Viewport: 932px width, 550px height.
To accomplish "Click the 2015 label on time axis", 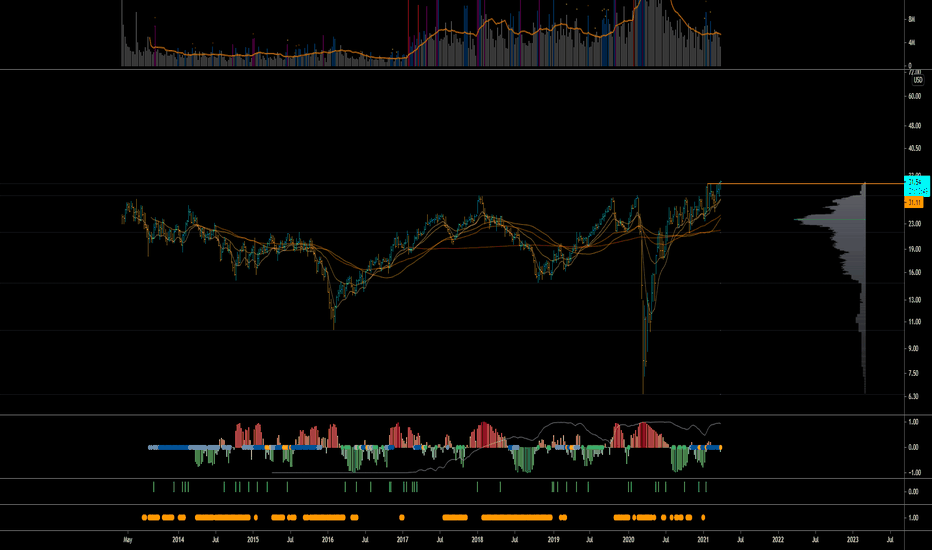I will (253, 540).
